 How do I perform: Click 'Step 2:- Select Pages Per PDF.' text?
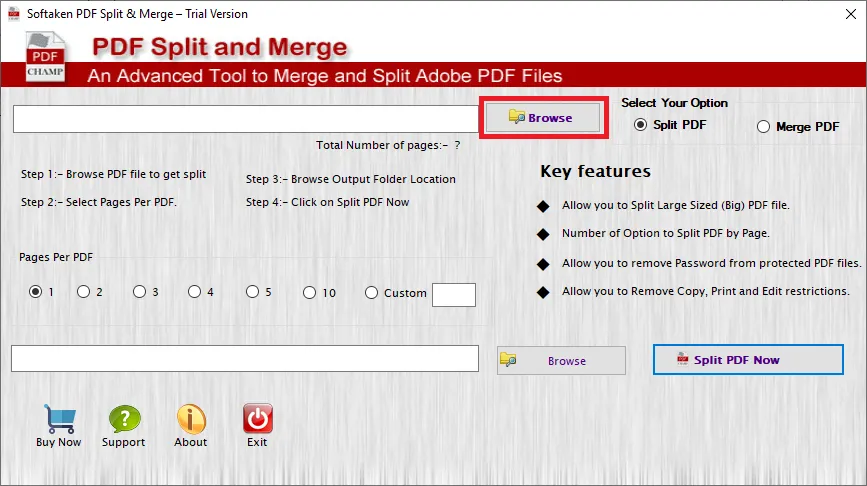(x=99, y=202)
